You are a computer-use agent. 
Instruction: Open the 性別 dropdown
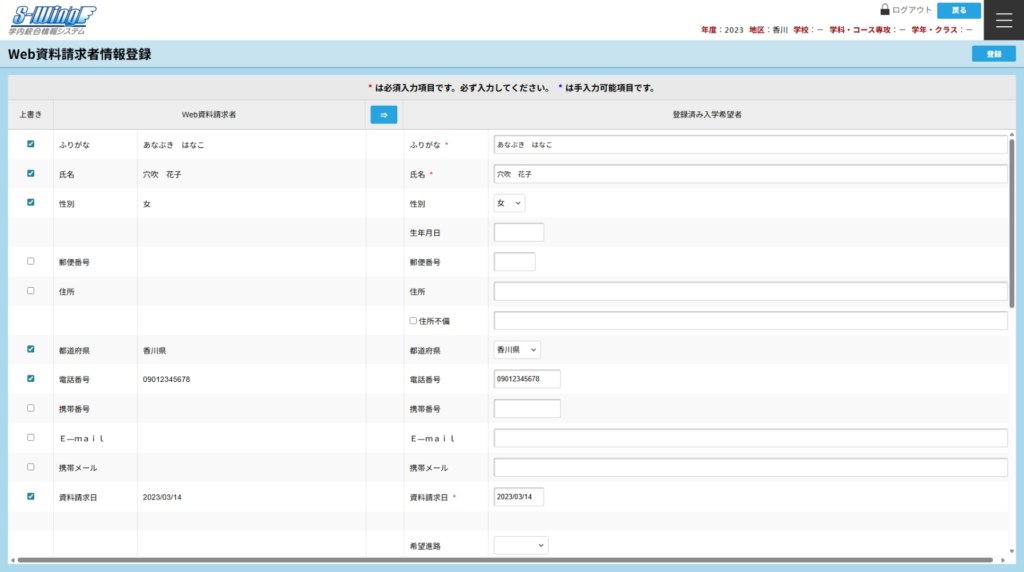tap(509, 203)
